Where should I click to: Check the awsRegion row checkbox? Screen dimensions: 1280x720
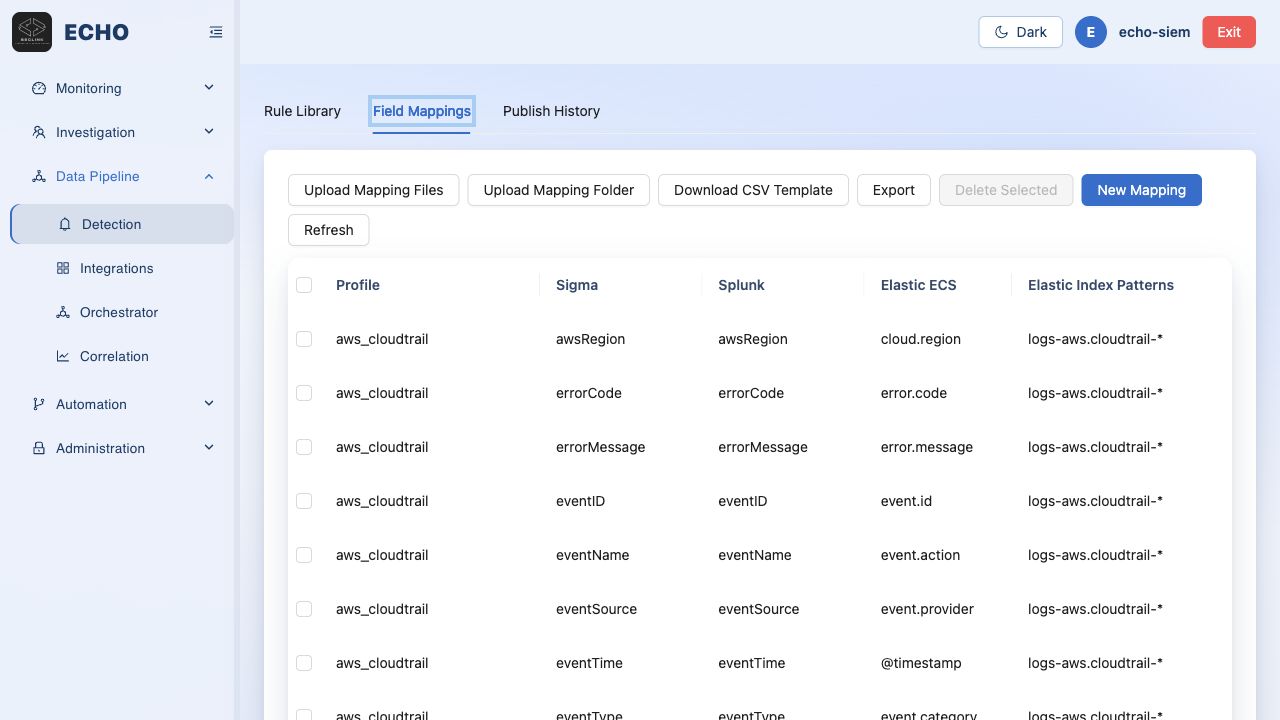304,339
